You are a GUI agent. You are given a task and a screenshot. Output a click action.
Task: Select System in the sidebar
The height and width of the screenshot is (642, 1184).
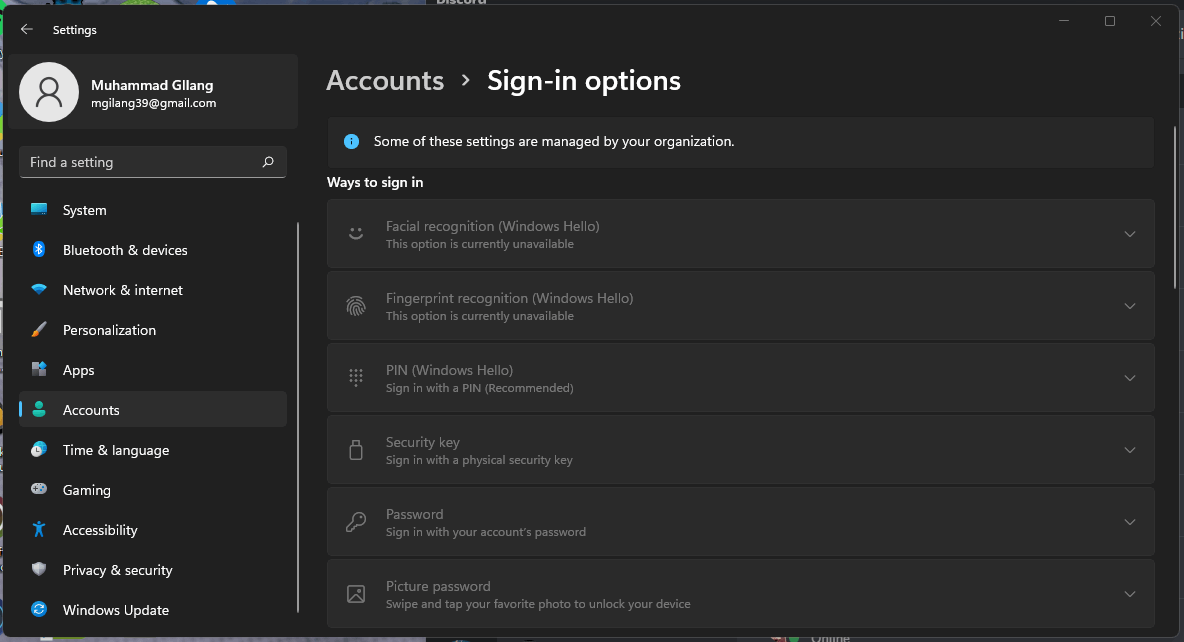(84, 210)
